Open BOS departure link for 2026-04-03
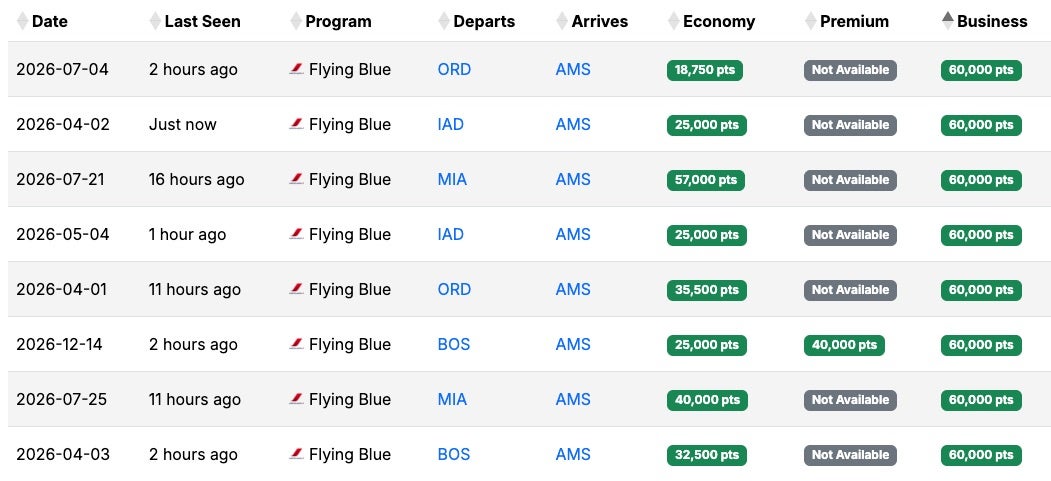 454,455
